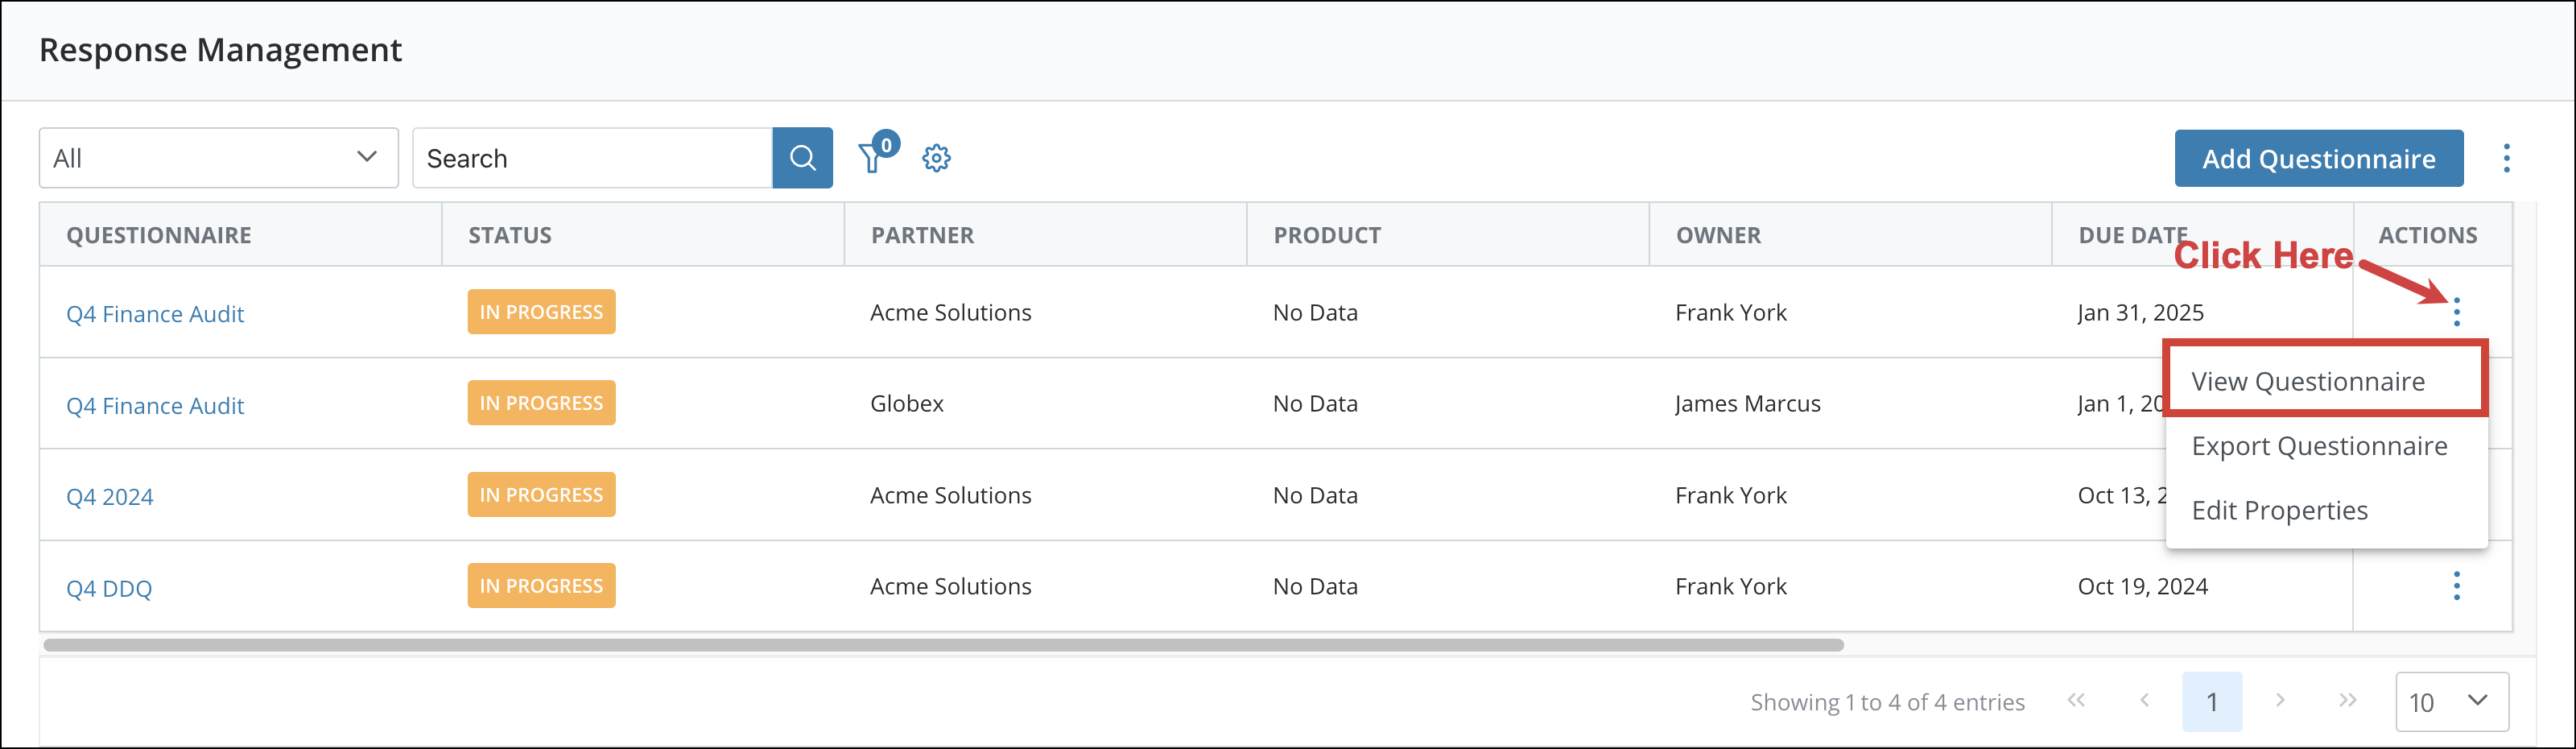Open the vertical ellipsis menu beside Add Questionnaire
This screenshot has width=2576, height=749.
[2507, 158]
